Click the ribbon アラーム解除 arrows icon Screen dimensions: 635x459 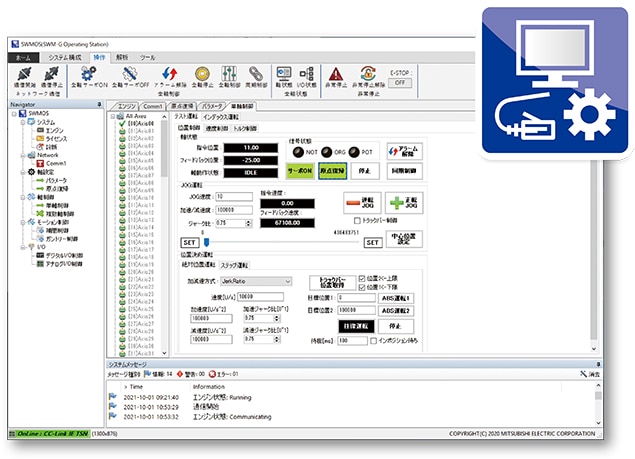point(170,73)
